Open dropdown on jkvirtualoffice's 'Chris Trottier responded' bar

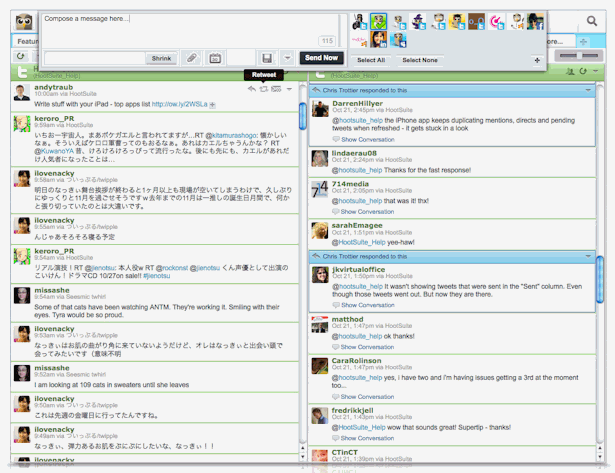588,256
